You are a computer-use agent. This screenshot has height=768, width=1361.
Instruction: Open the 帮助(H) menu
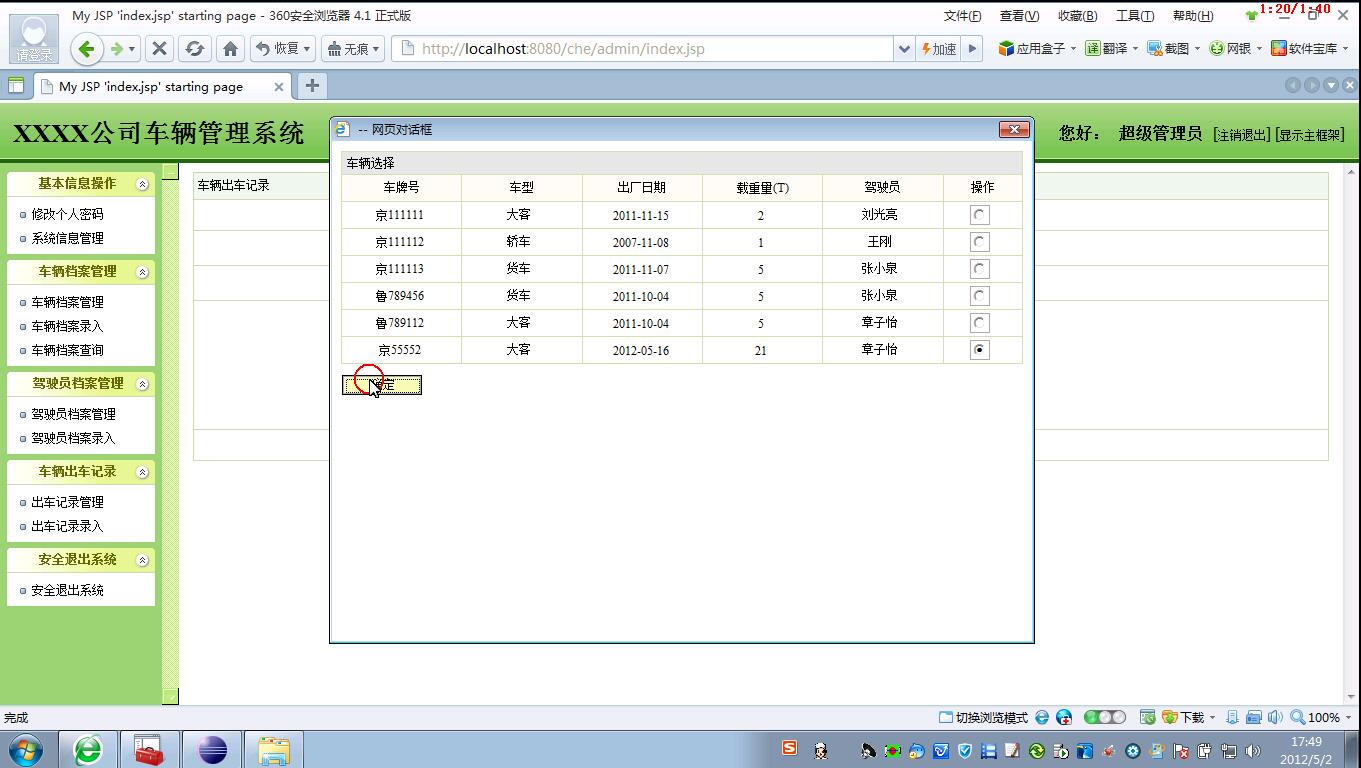click(x=1192, y=16)
